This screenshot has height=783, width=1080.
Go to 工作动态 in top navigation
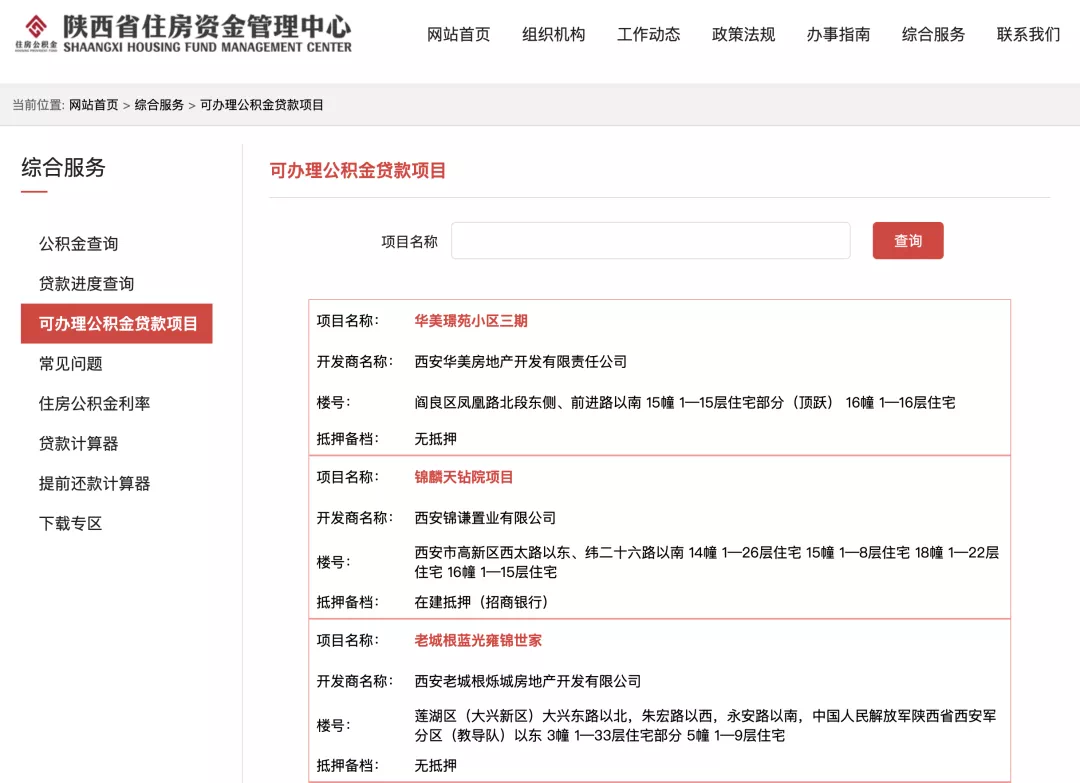click(648, 35)
